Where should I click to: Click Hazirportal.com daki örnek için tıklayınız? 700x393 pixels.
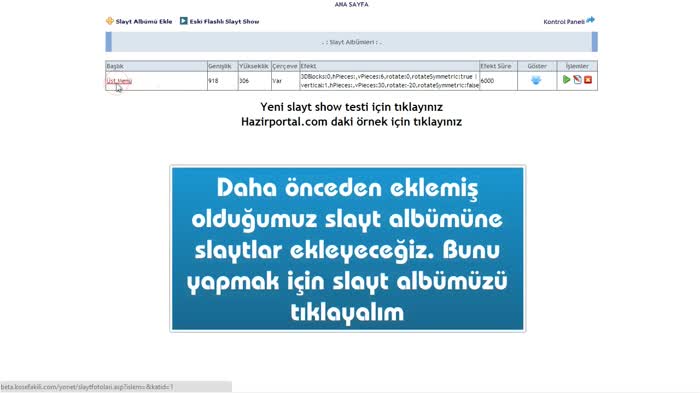click(351, 122)
